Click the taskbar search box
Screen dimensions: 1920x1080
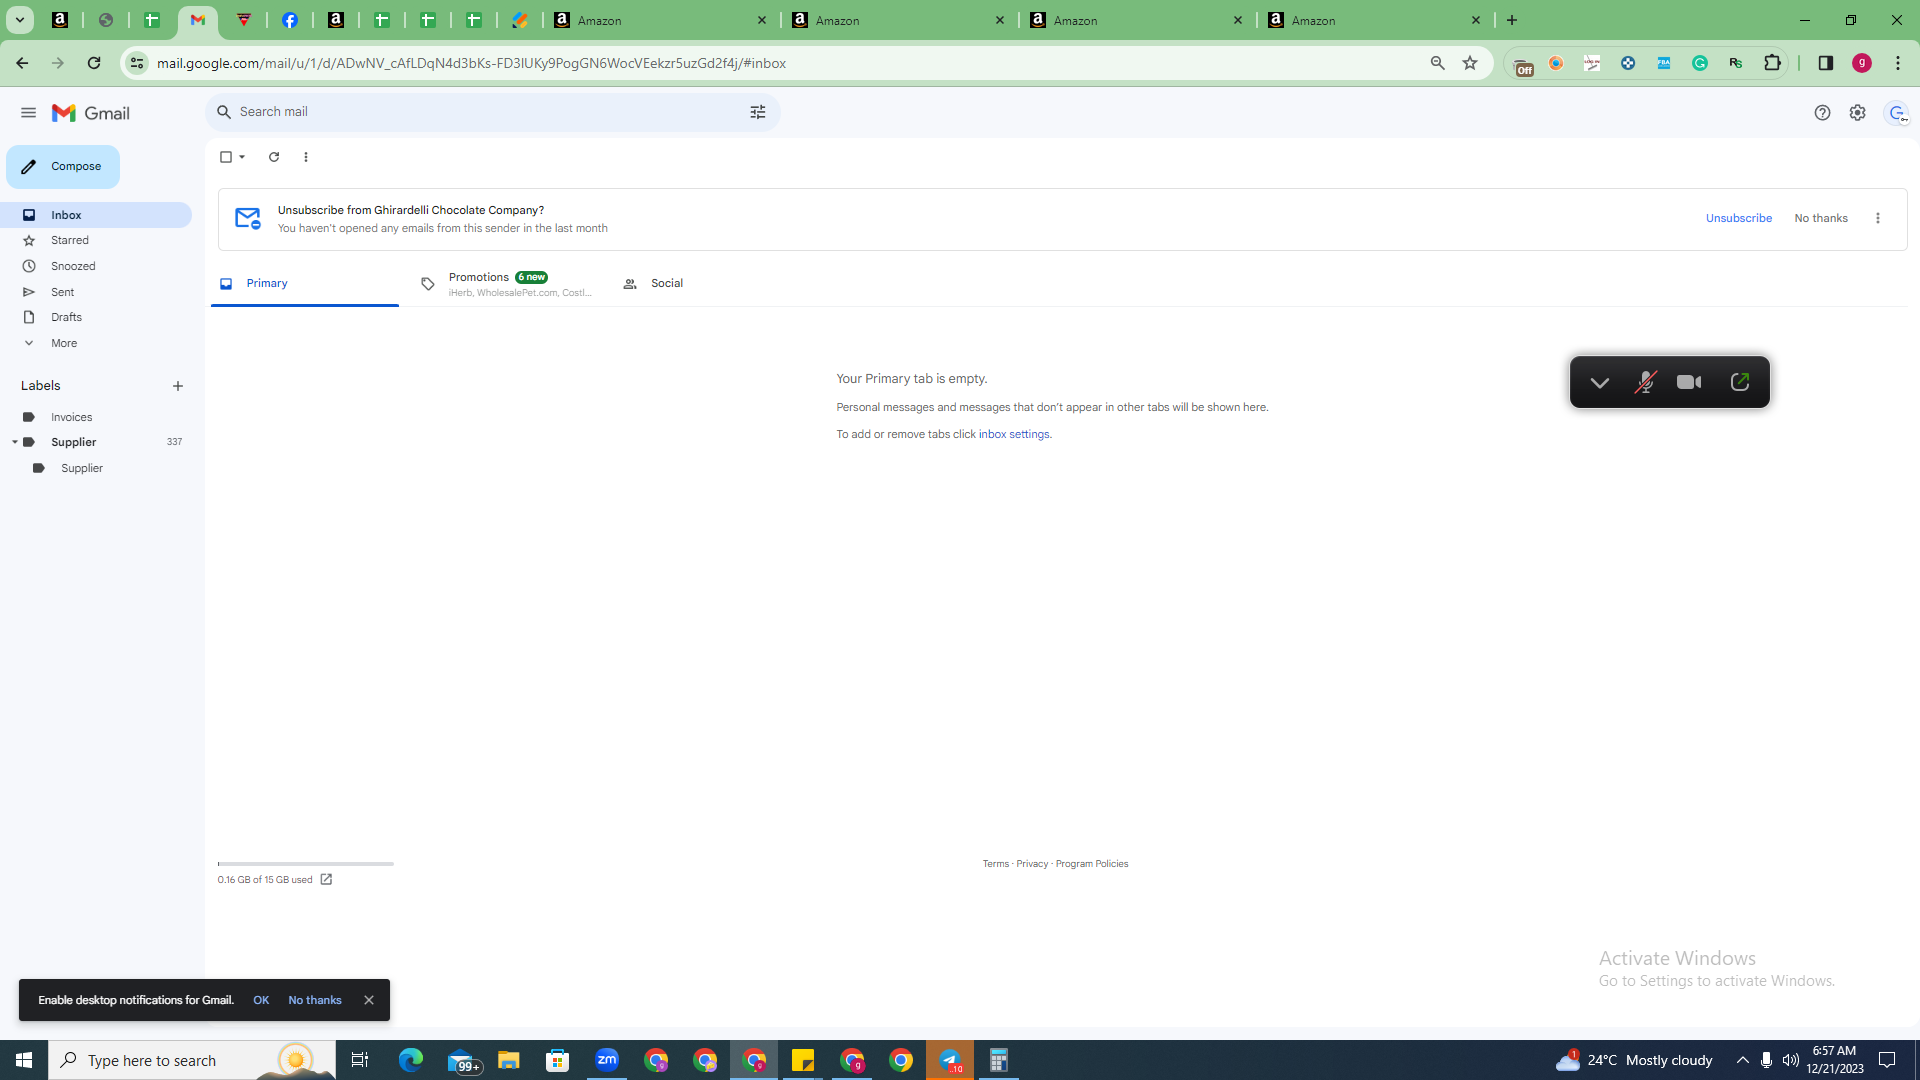pos(192,1060)
